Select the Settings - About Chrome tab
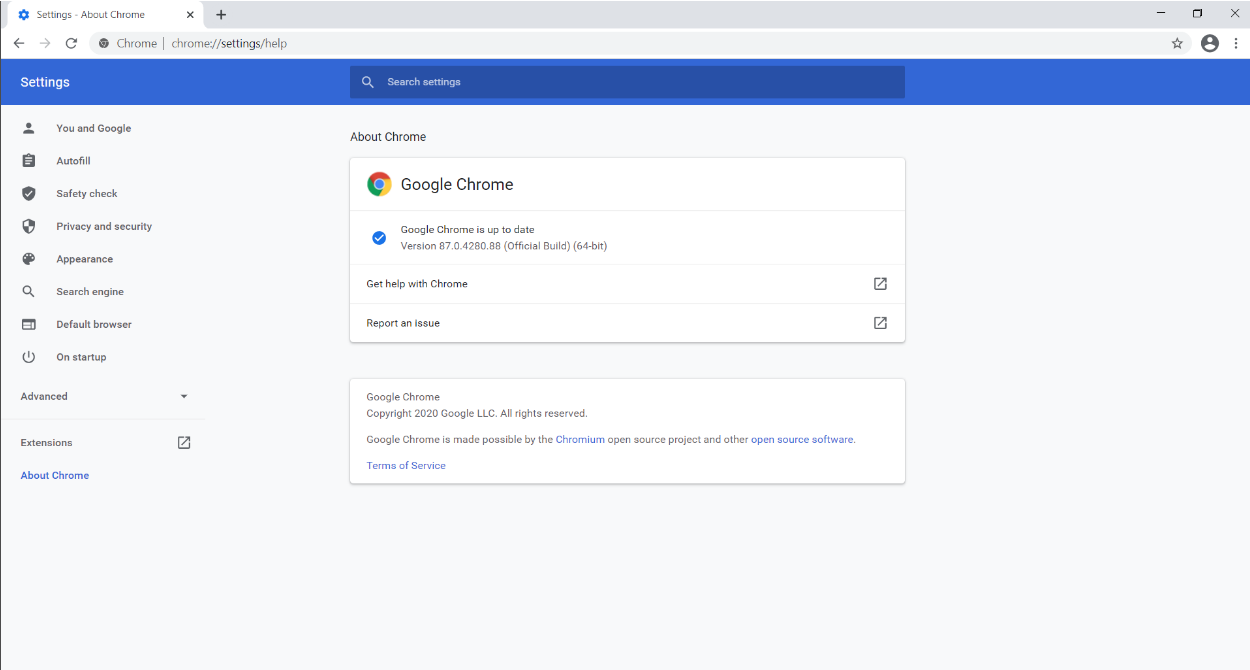Viewport: 1250px width, 670px height. tap(104, 15)
